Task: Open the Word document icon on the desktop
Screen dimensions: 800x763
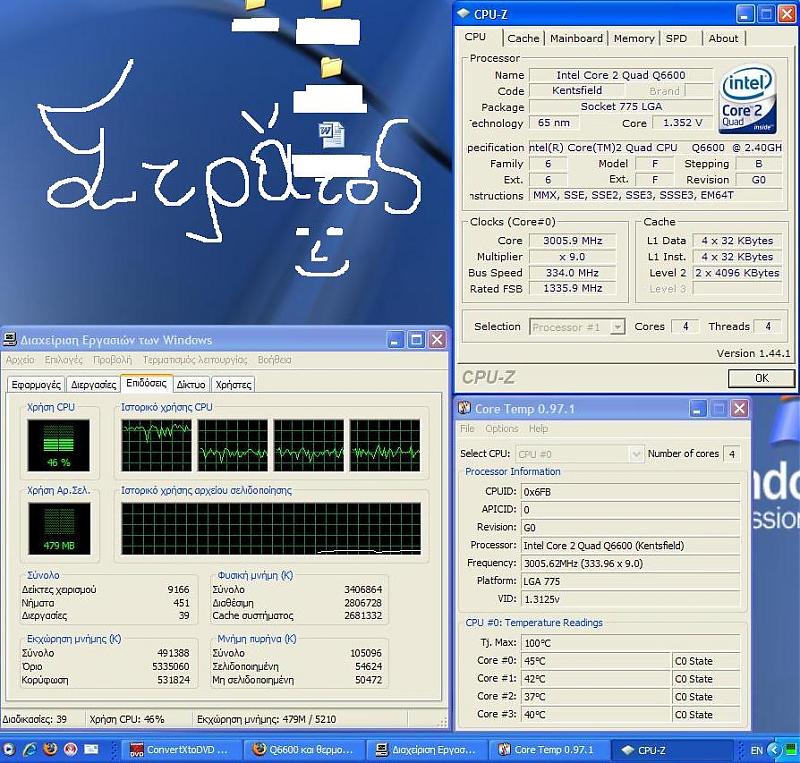Action: [x=331, y=135]
